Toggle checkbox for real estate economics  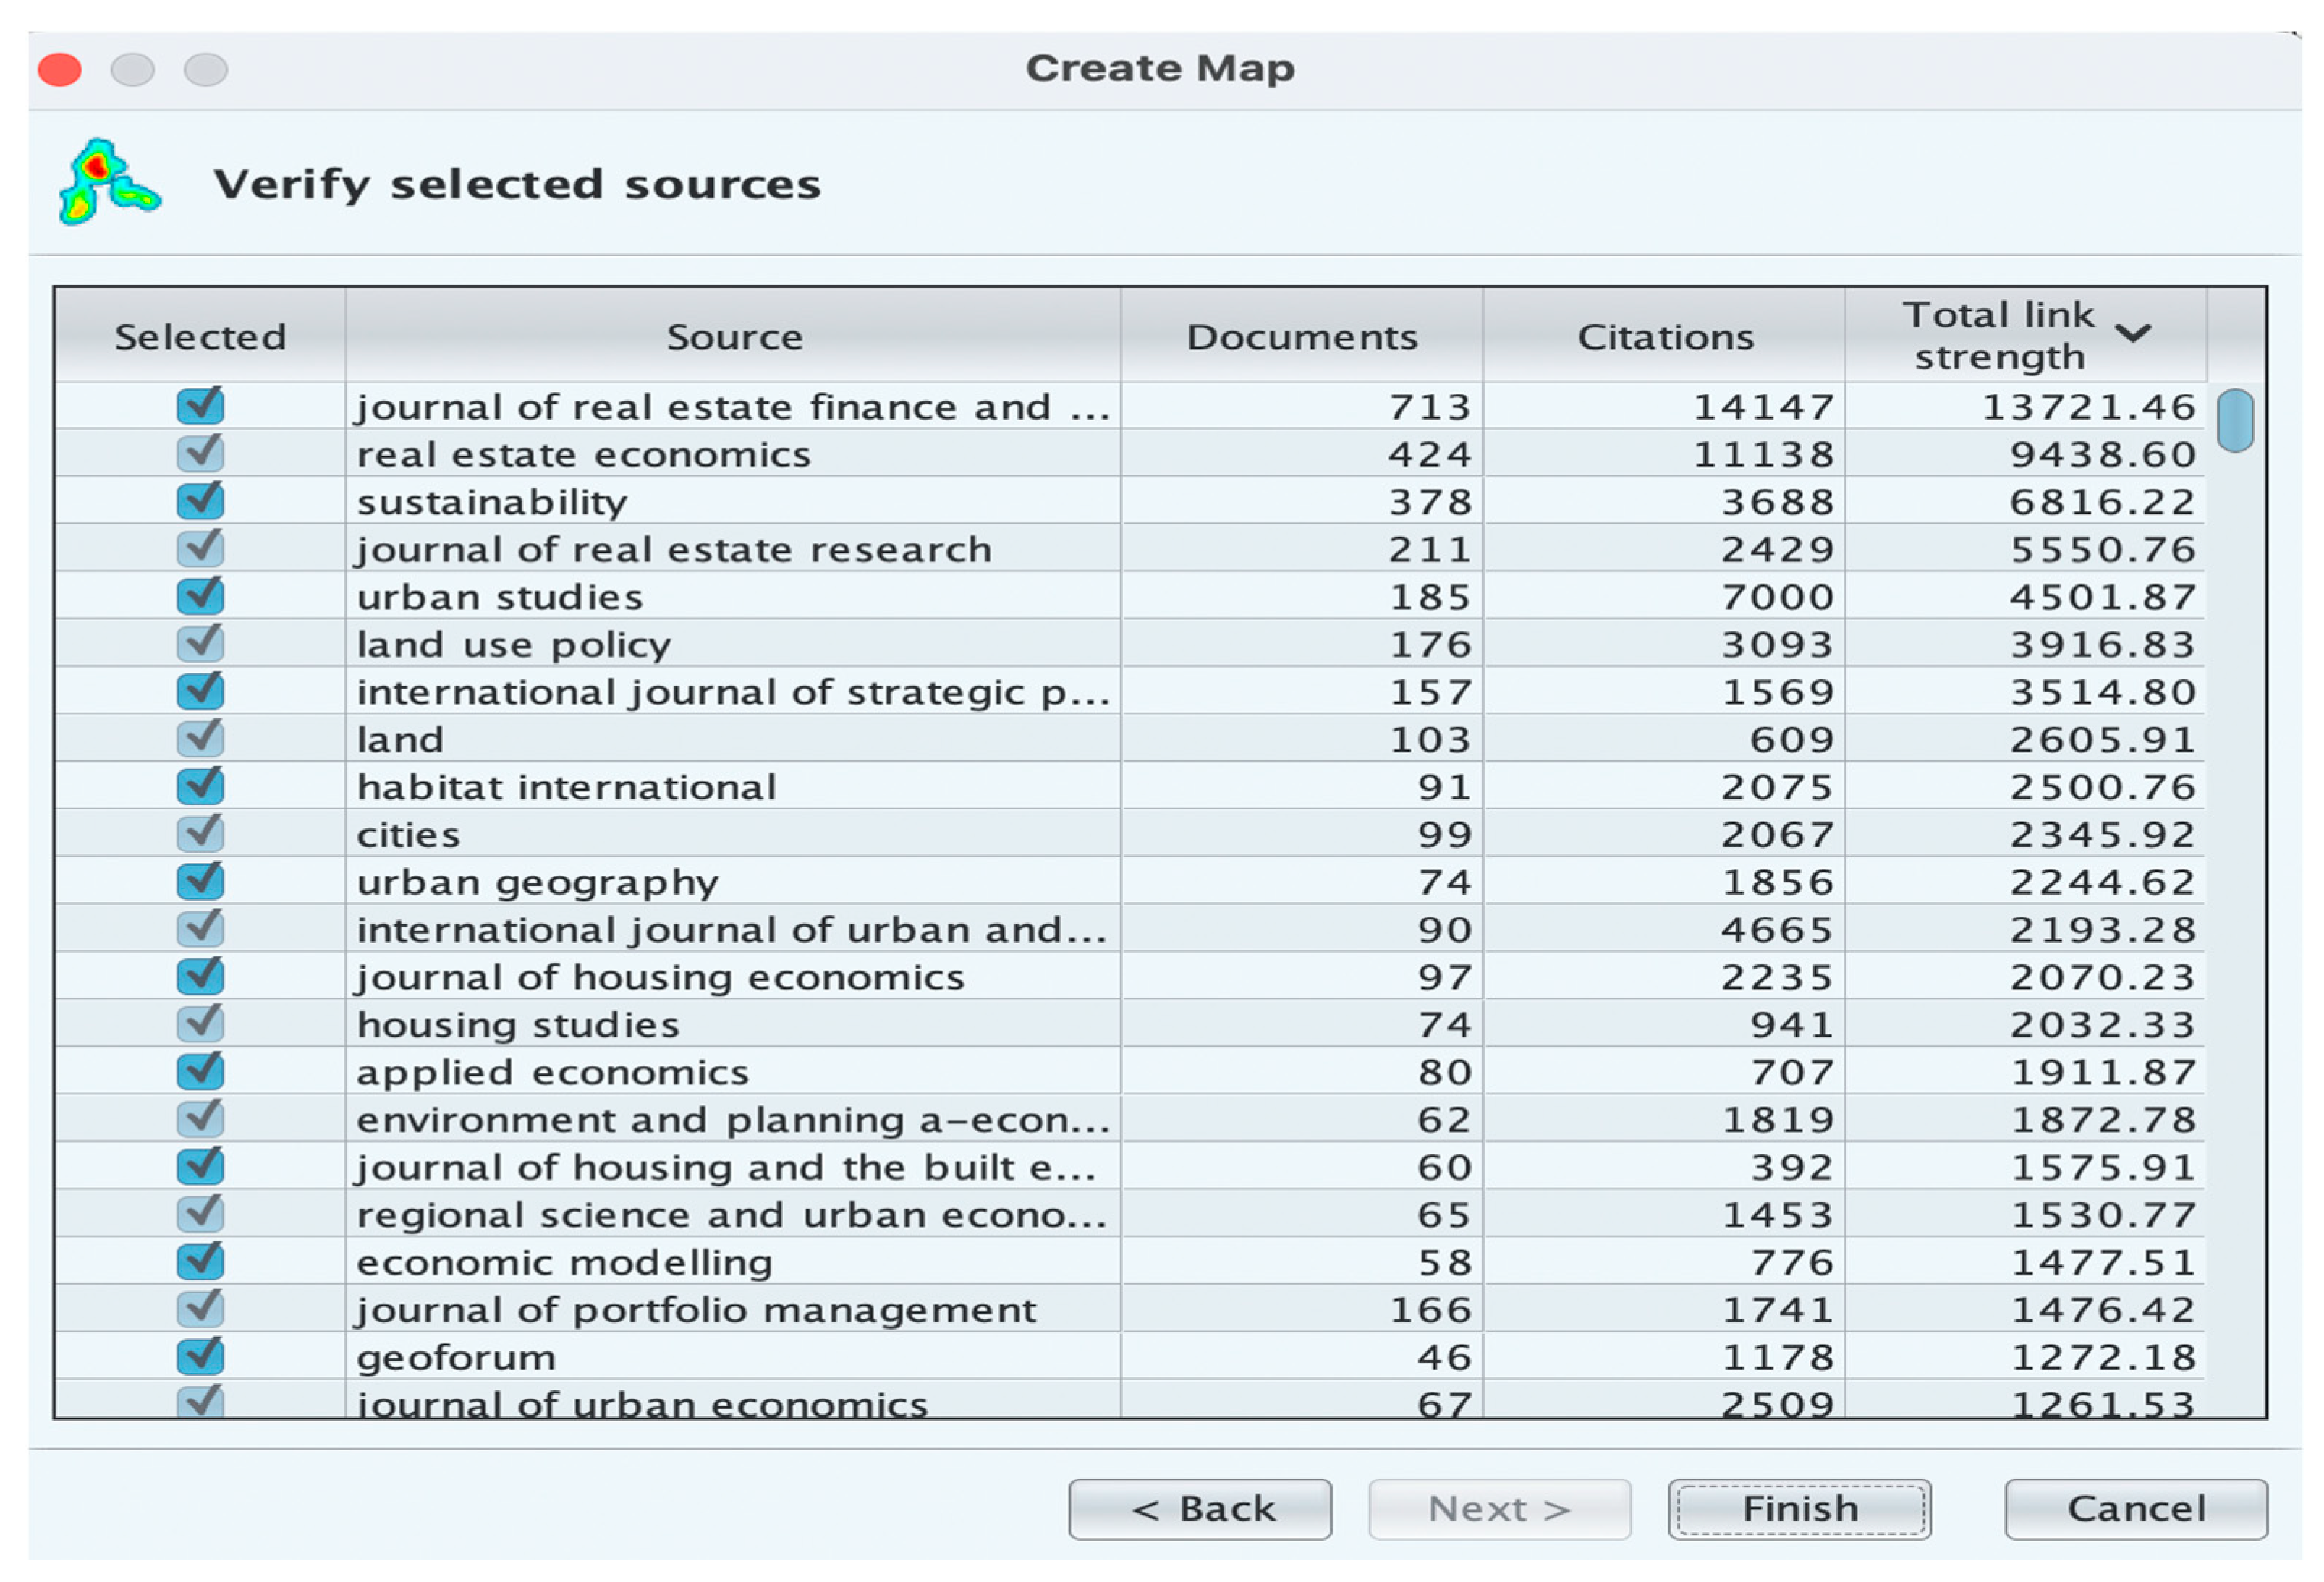click(x=200, y=453)
